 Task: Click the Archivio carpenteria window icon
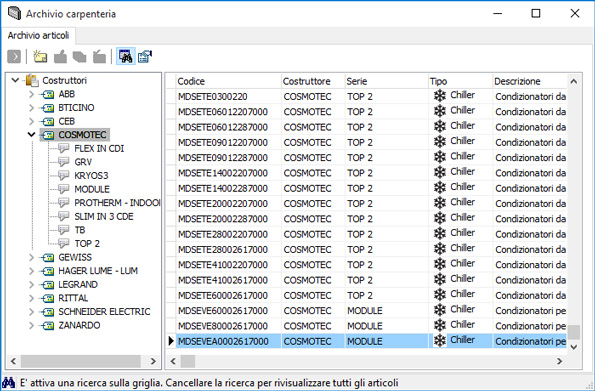(14, 13)
